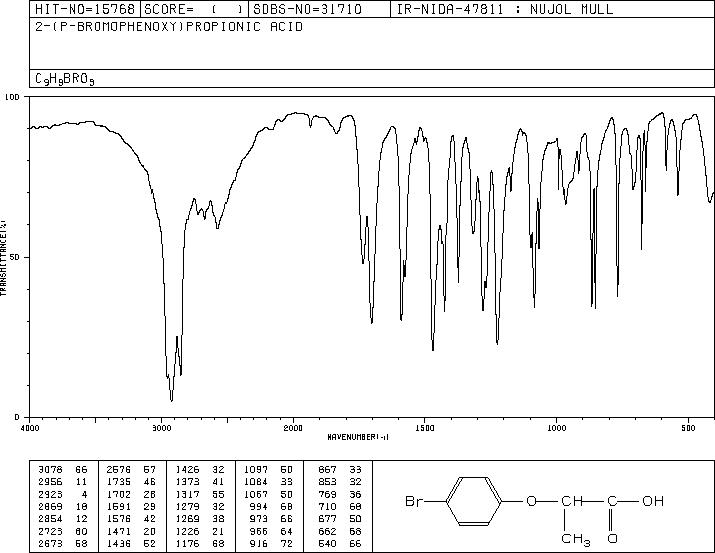The image size is (715, 553).
Task: Click the 3078 peak table entry
Action: (x=51, y=470)
